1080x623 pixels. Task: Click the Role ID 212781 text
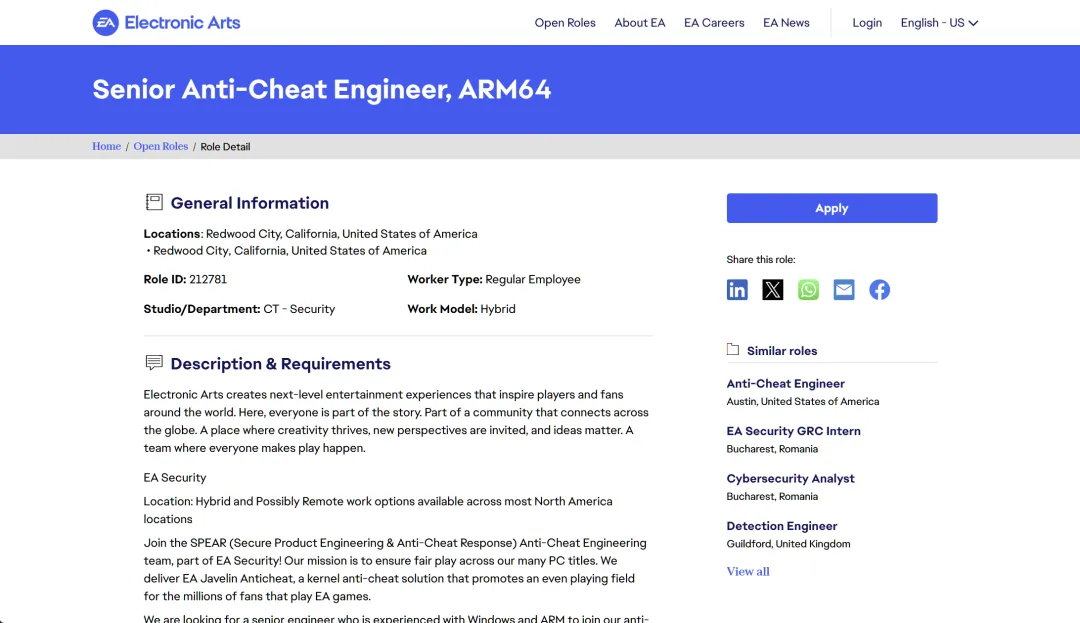[185, 279]
